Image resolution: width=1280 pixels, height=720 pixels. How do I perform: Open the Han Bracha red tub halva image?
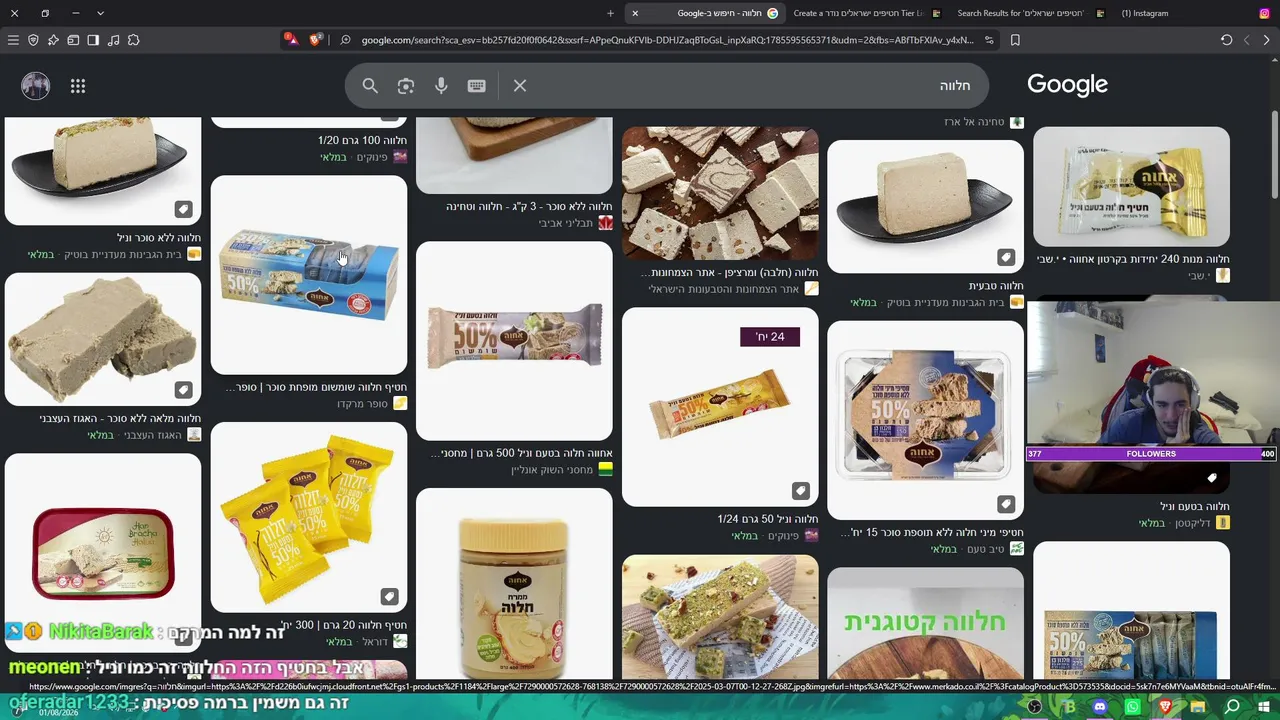[103, 552]
